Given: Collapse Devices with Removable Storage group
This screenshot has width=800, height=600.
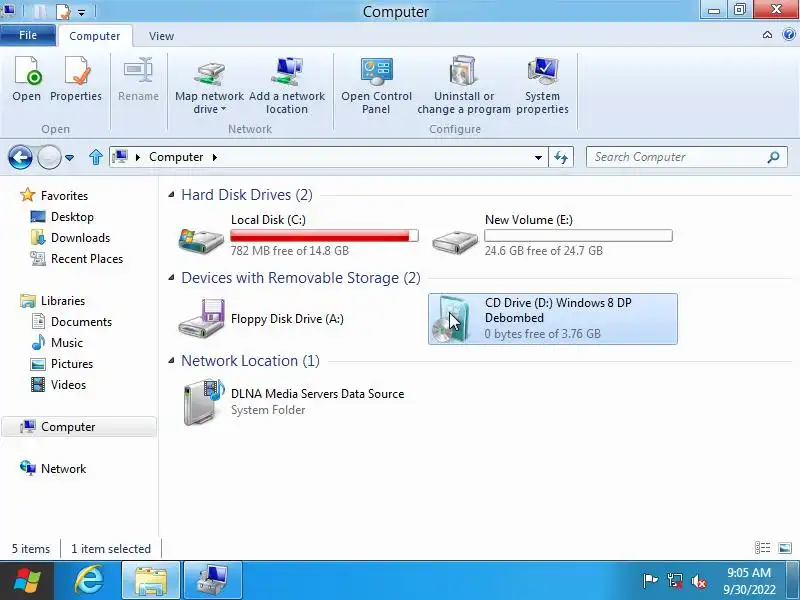Looking at the screenshot, I should pos(171,278).
